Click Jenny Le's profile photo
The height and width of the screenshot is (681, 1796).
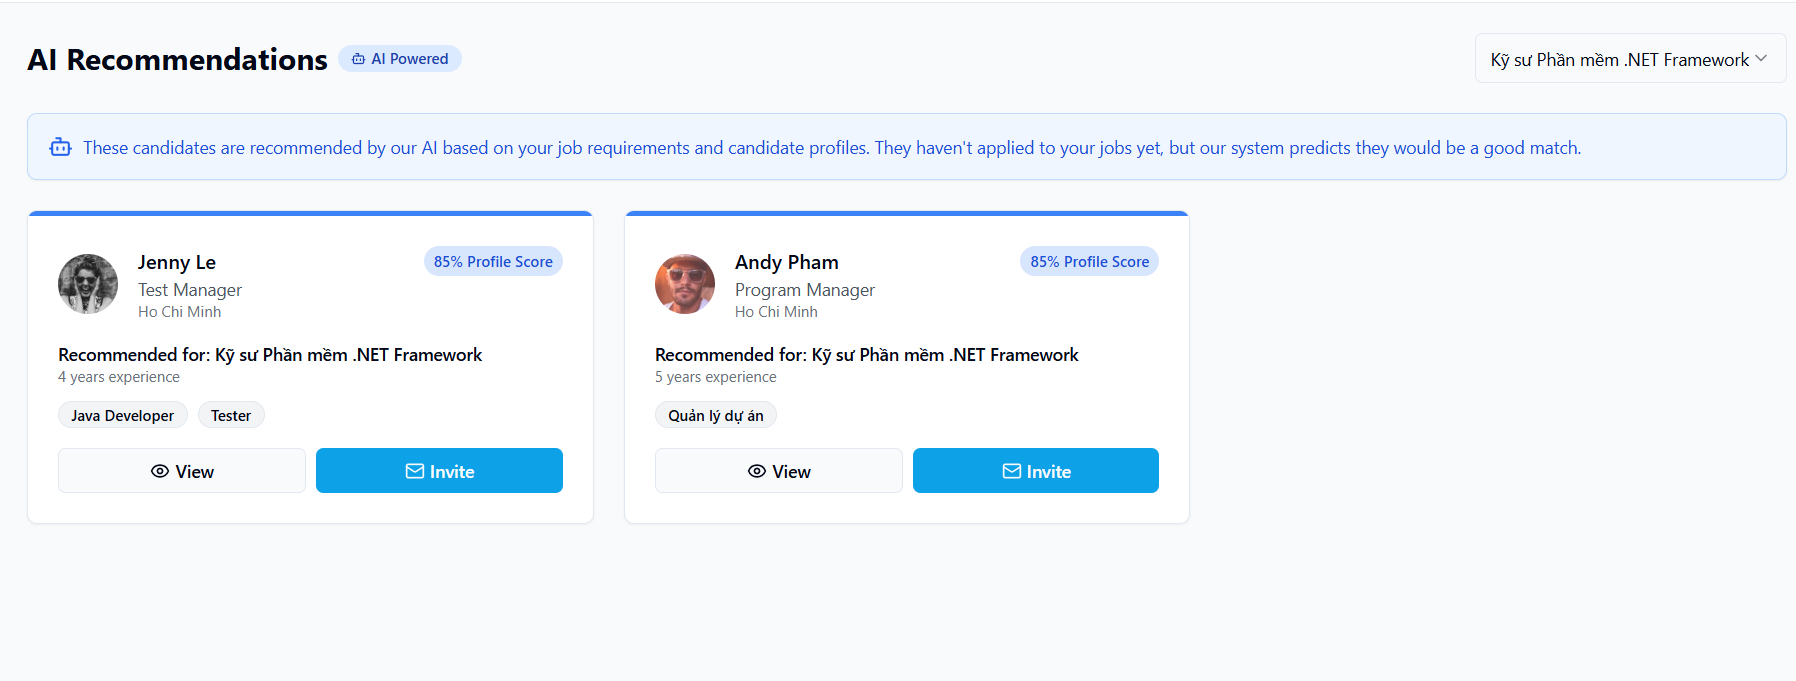click(x=88, y=284)
